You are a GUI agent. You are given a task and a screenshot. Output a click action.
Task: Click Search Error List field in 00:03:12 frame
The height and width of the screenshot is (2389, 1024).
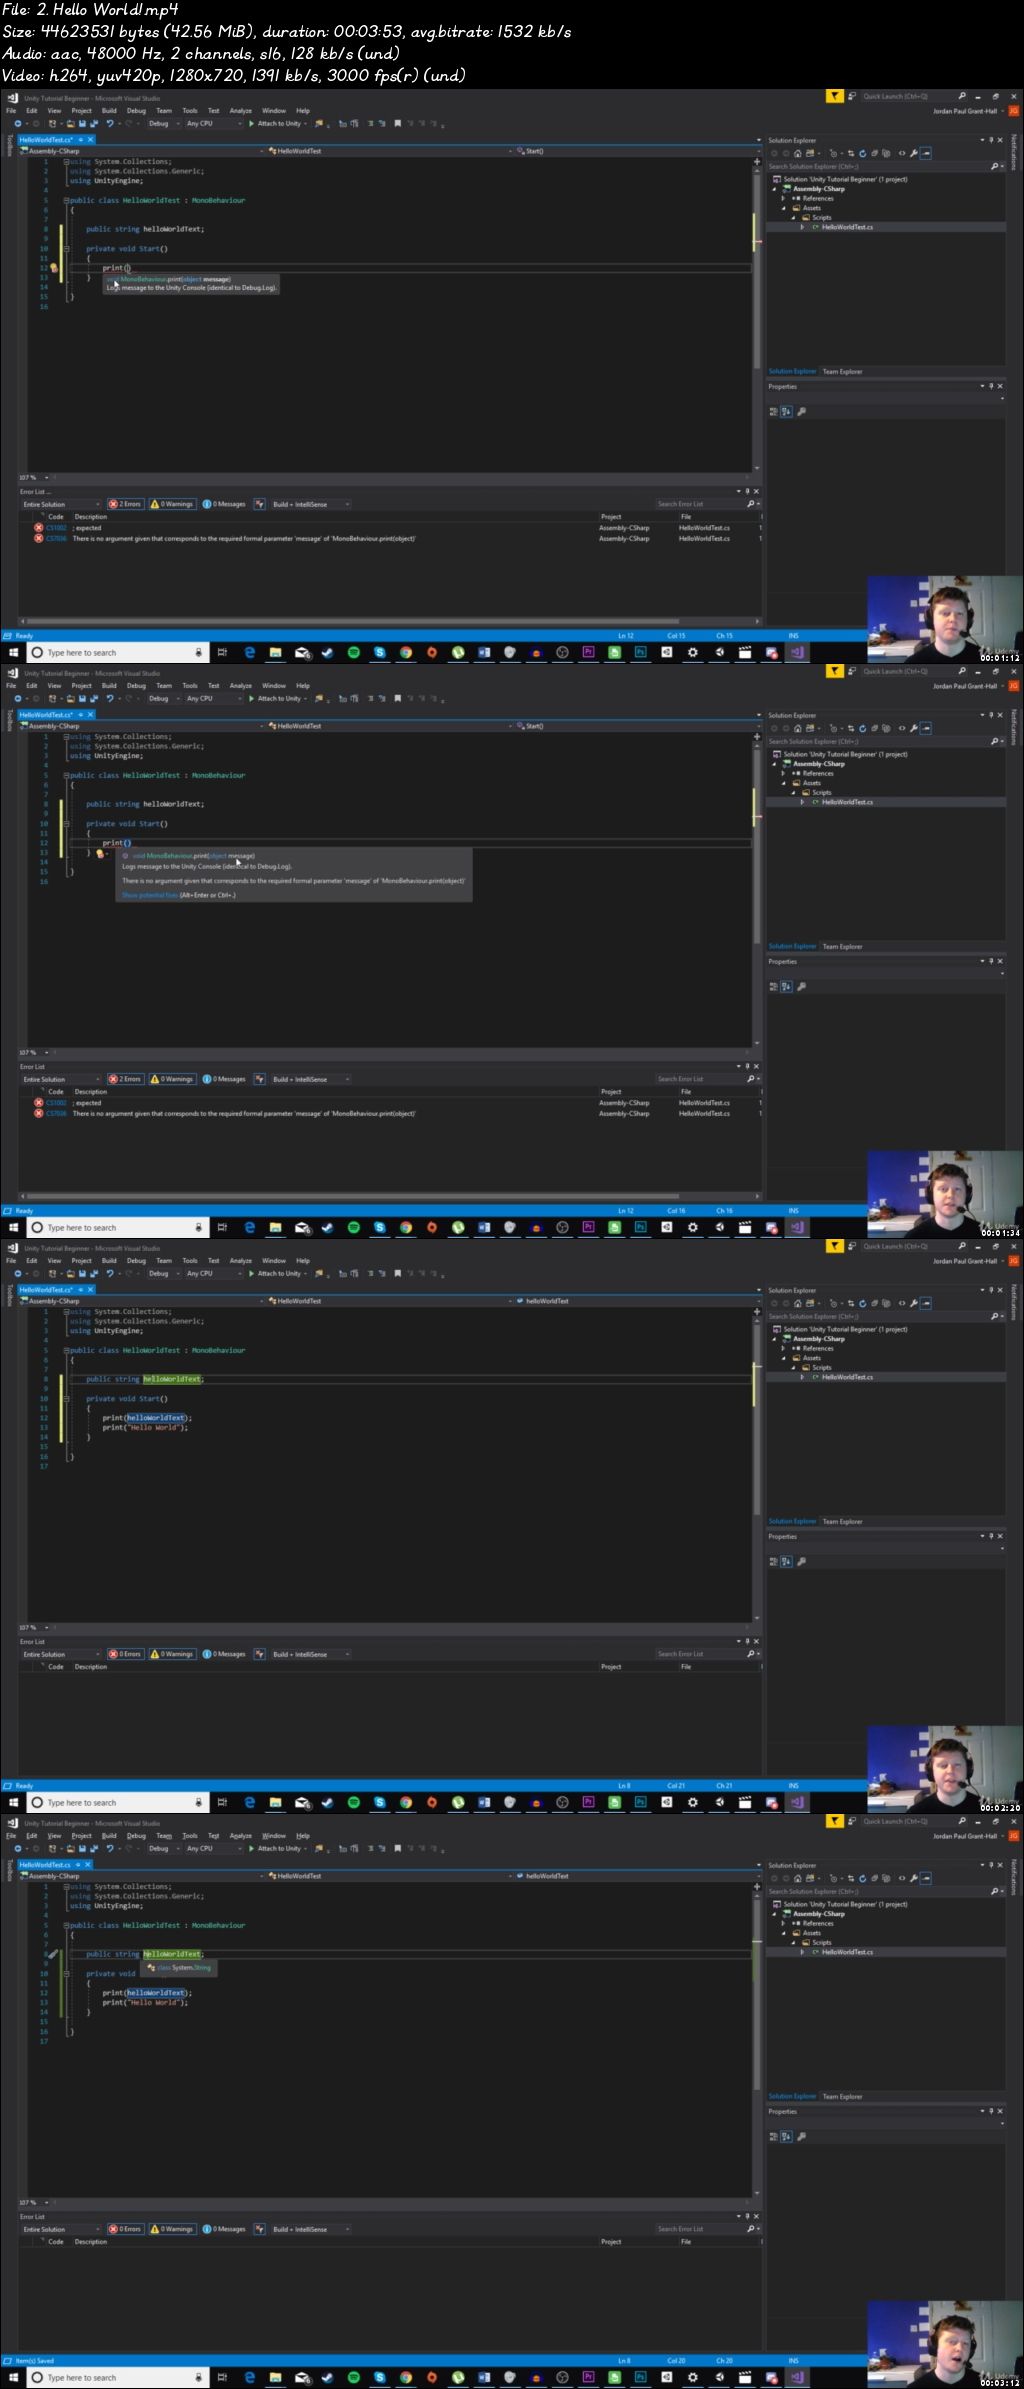coord(707,2229)
